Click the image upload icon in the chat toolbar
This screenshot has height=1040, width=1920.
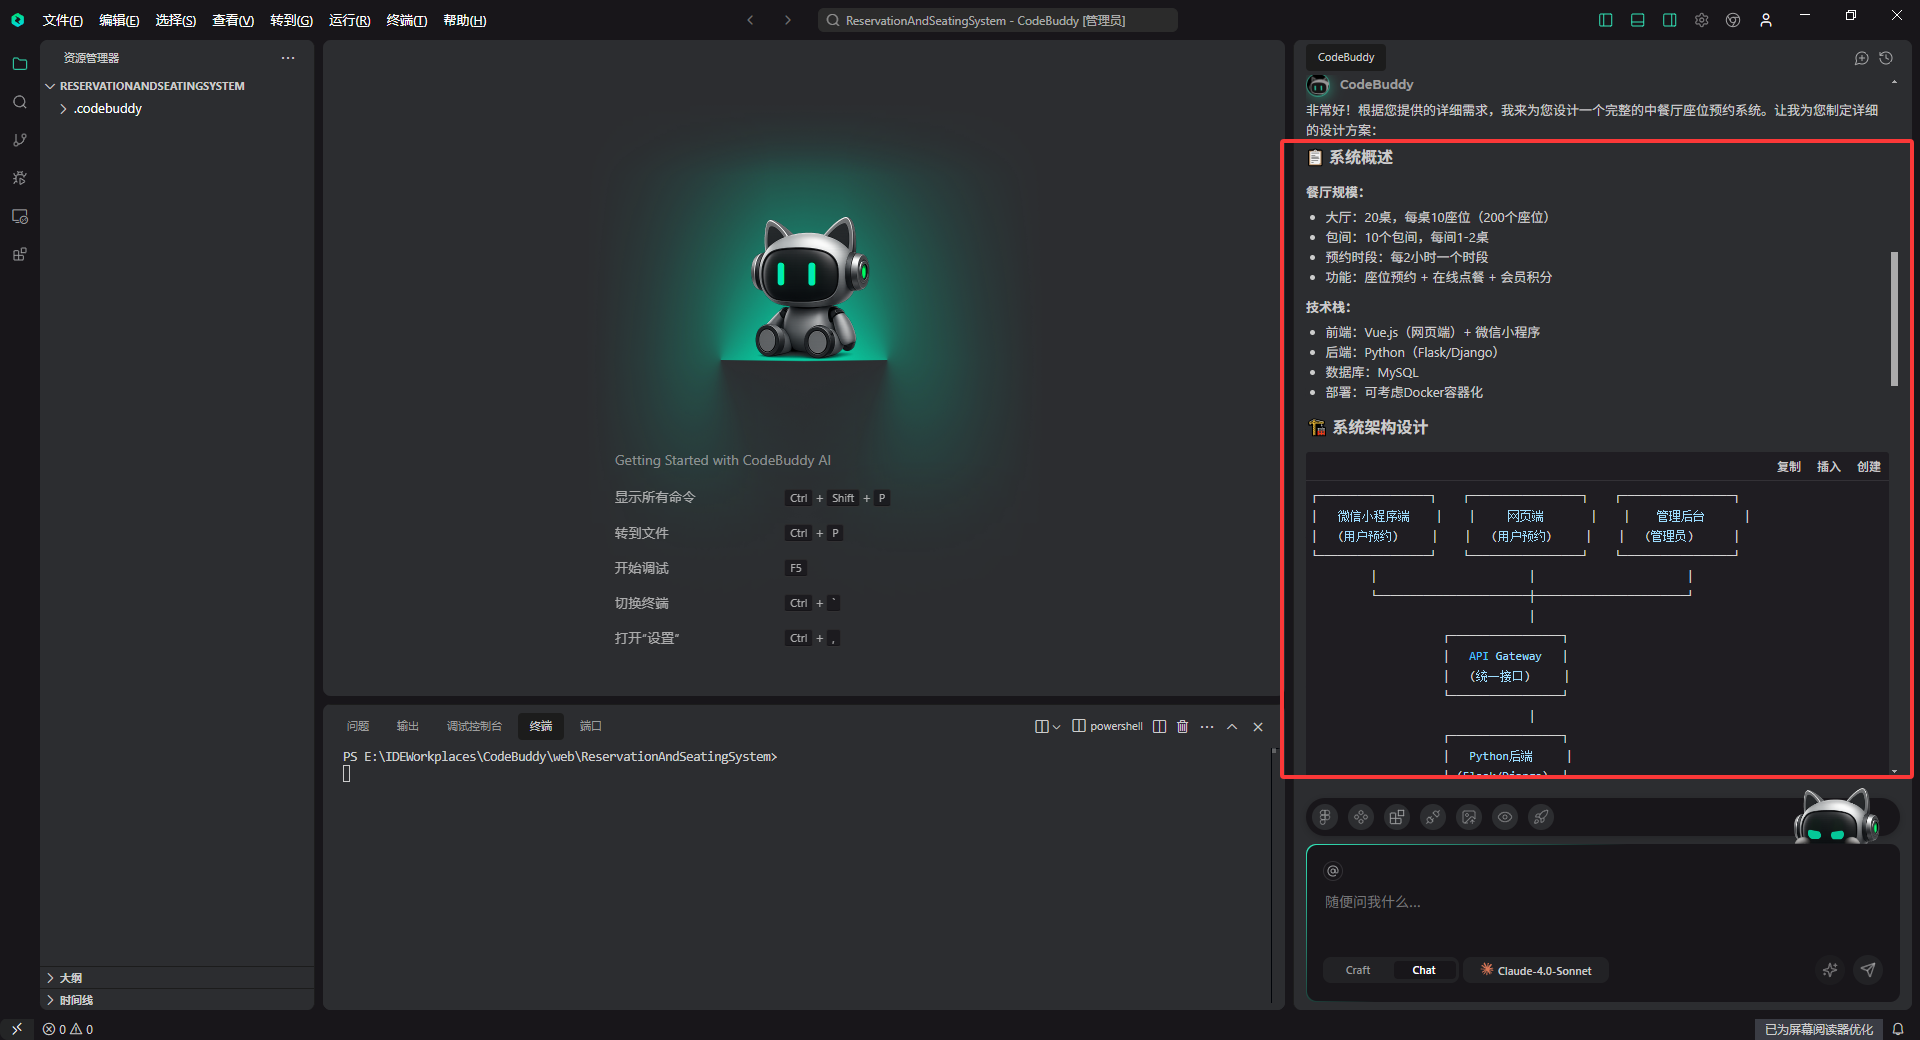pos(1469,817)
